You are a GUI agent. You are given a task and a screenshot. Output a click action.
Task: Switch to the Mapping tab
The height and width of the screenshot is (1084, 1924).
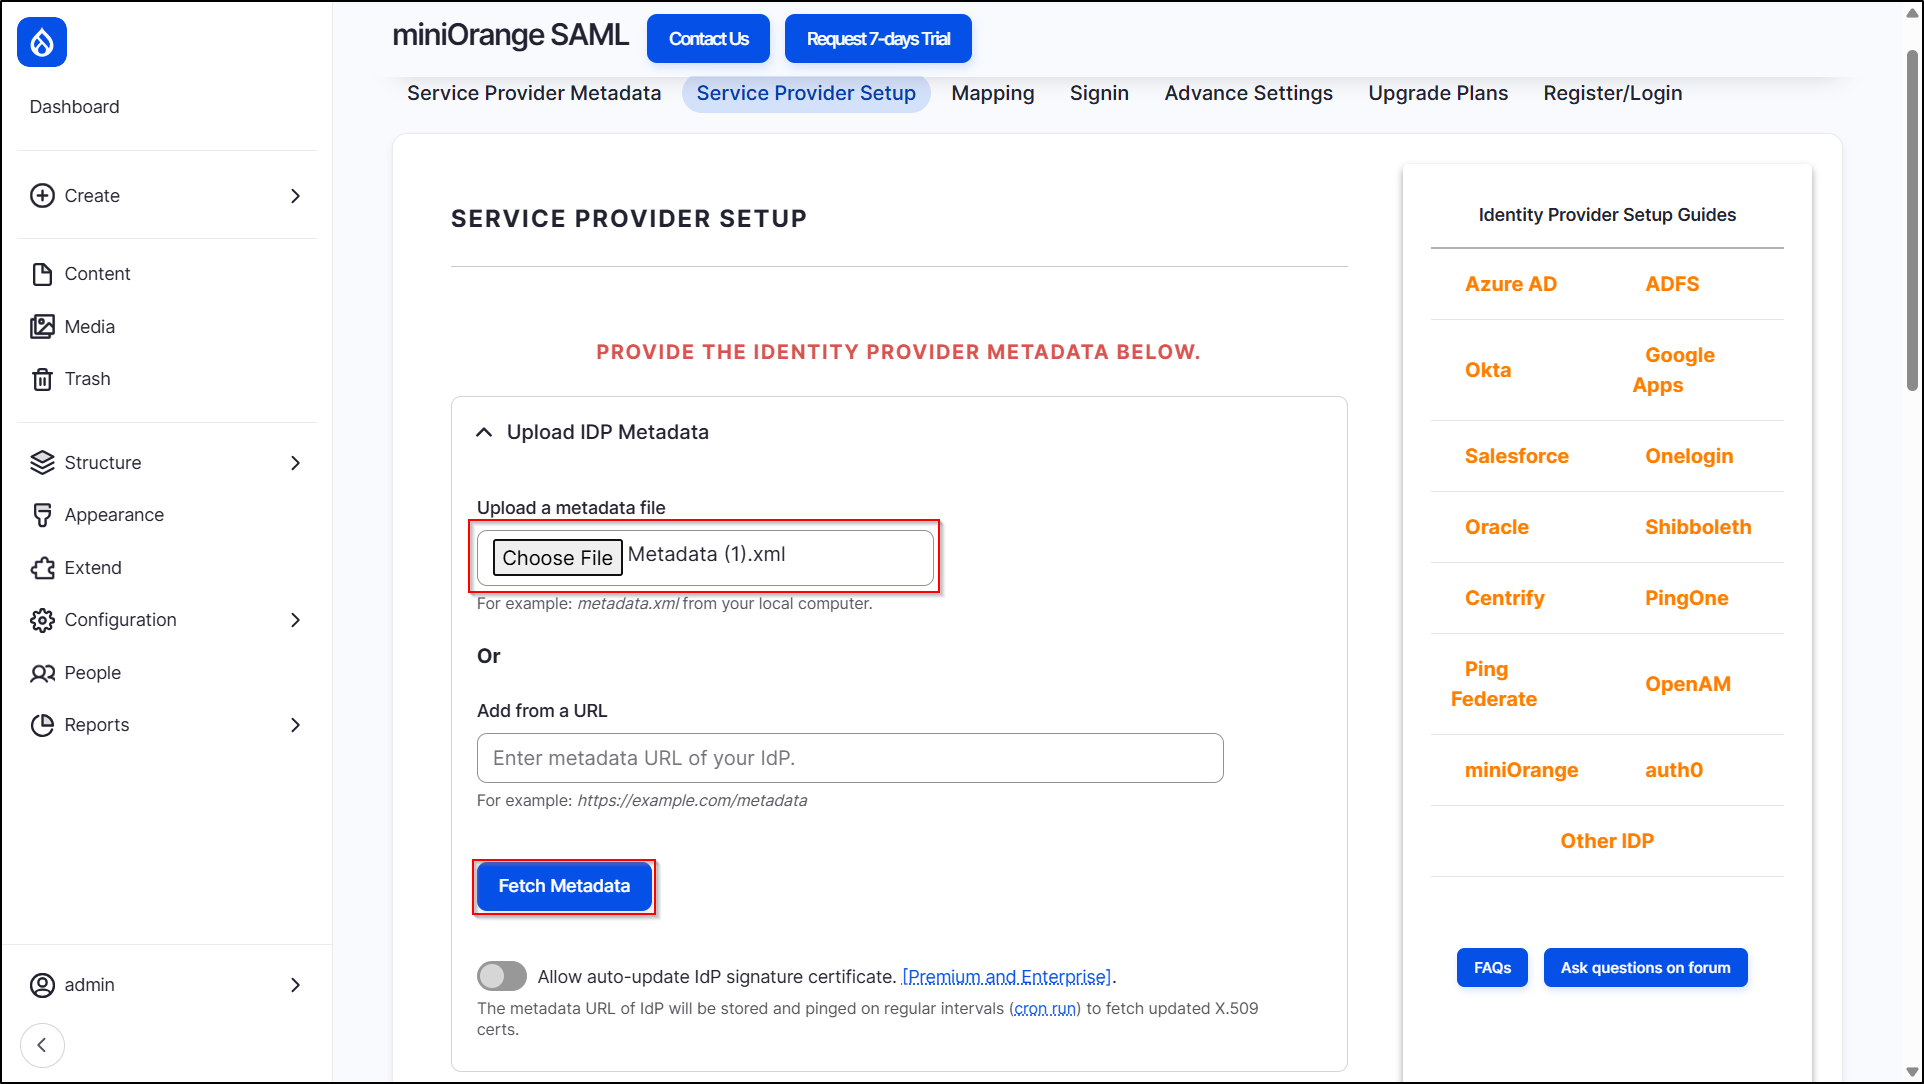[x=992, y=93]
